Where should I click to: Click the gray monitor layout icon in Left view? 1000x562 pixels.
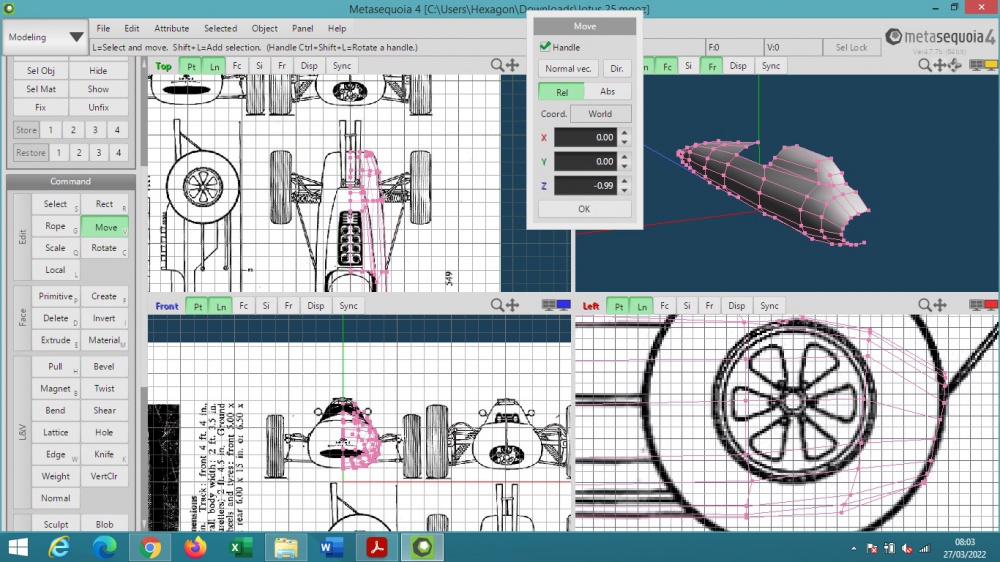(976, 305)
